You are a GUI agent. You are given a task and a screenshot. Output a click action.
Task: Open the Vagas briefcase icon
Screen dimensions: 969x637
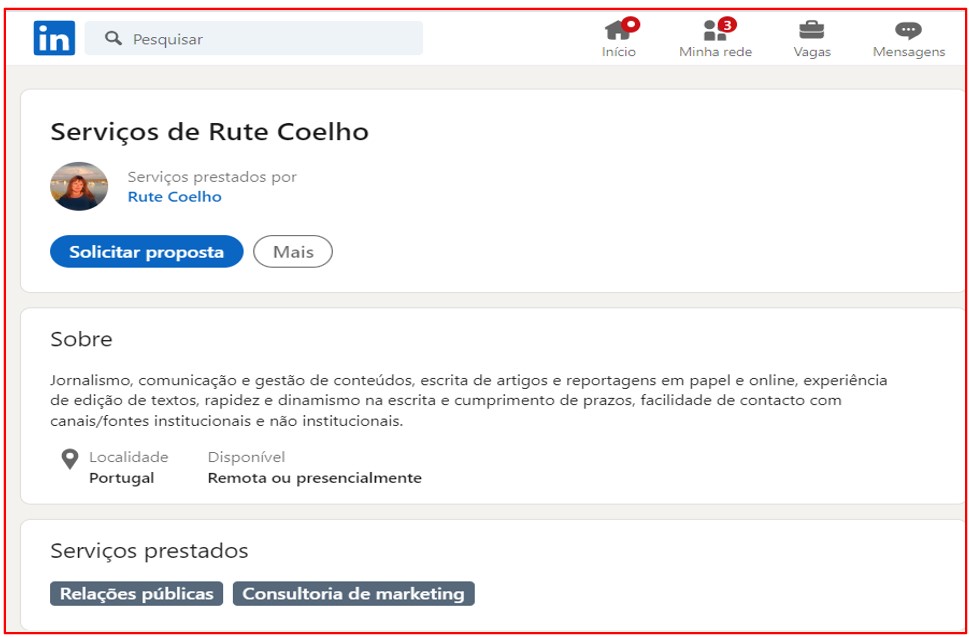click(811, 30)
